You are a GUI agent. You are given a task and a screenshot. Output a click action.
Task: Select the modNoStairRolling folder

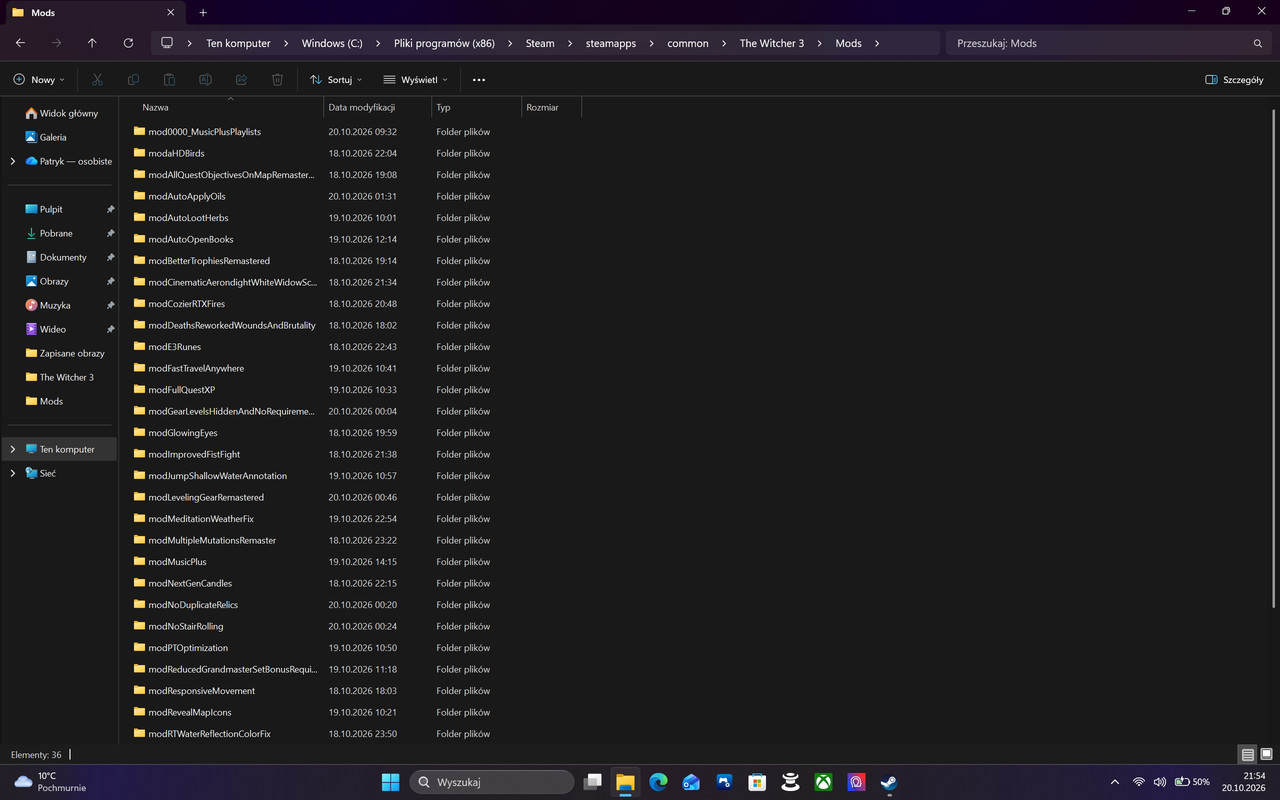186,627
